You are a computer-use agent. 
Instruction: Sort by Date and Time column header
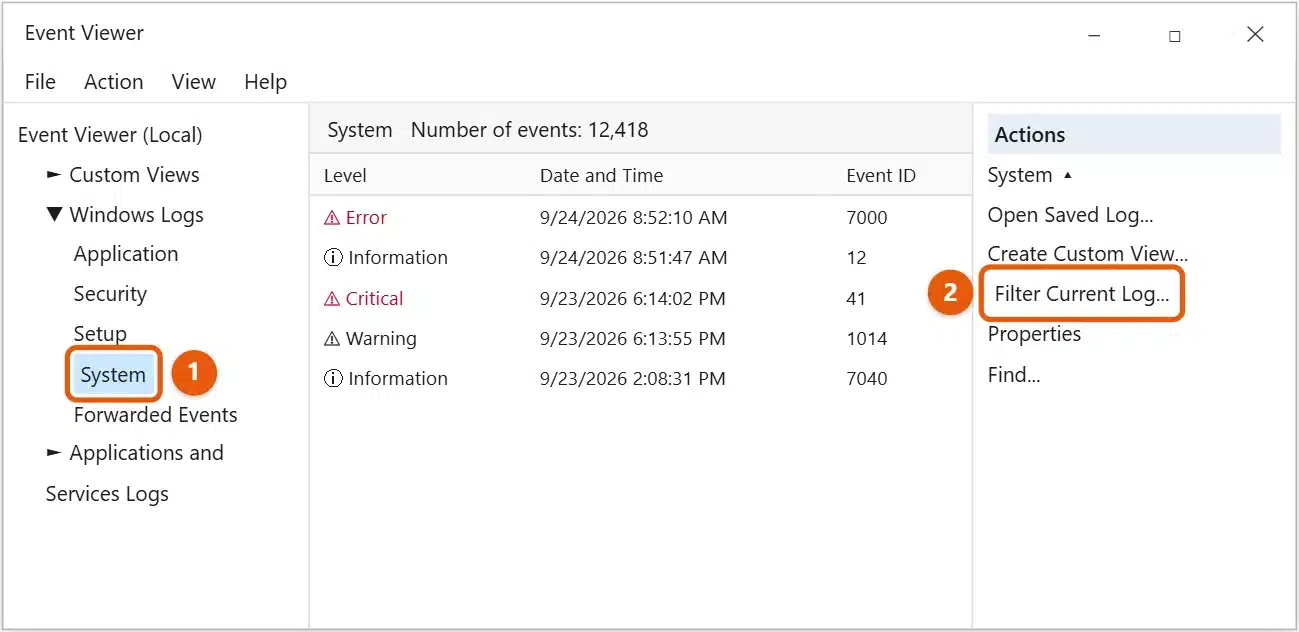pos(601,176)
